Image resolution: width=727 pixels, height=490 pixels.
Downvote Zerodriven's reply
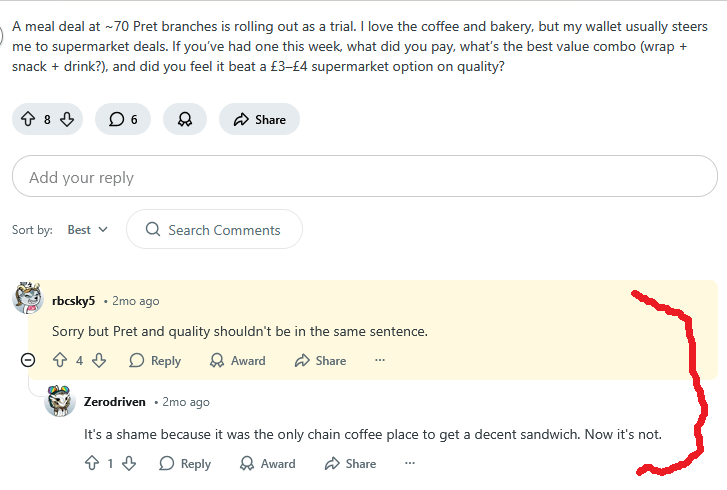pyautogui.click(x=129, y=464)
